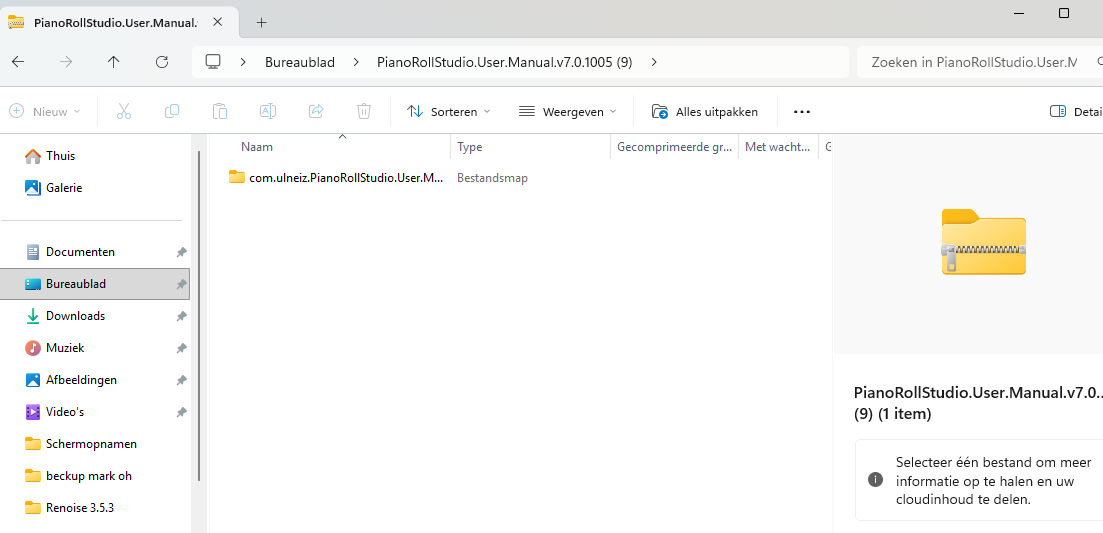The height and width of the screenshot is (533, 1103).
Task: Open the Sorteren dropdown menu
Action: [x=449, y=111]
